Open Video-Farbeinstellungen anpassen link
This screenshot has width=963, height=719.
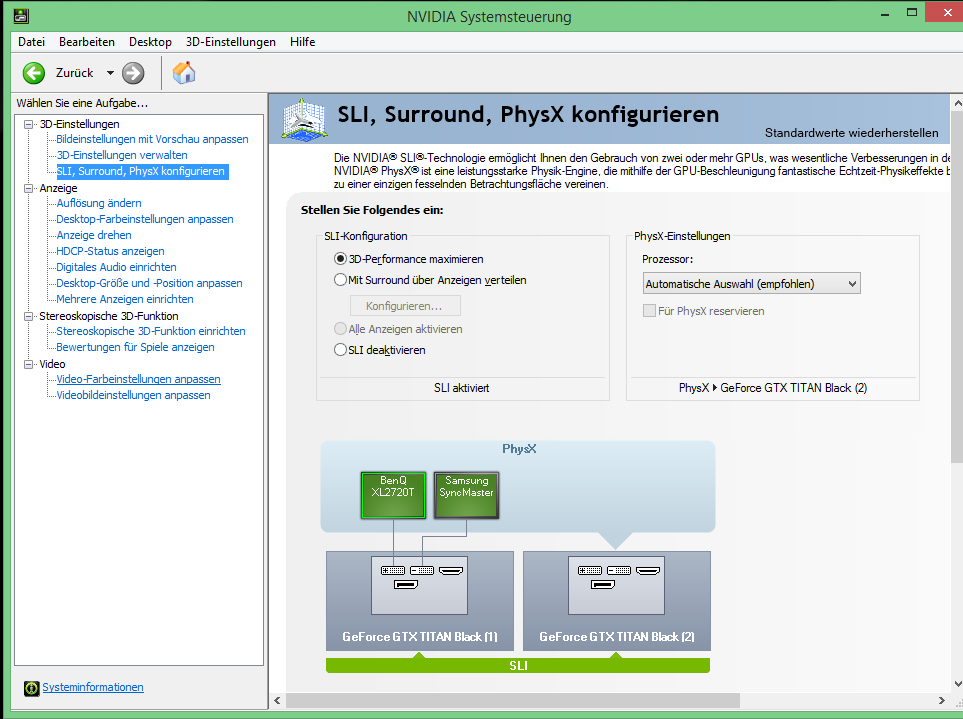[138, 379]
